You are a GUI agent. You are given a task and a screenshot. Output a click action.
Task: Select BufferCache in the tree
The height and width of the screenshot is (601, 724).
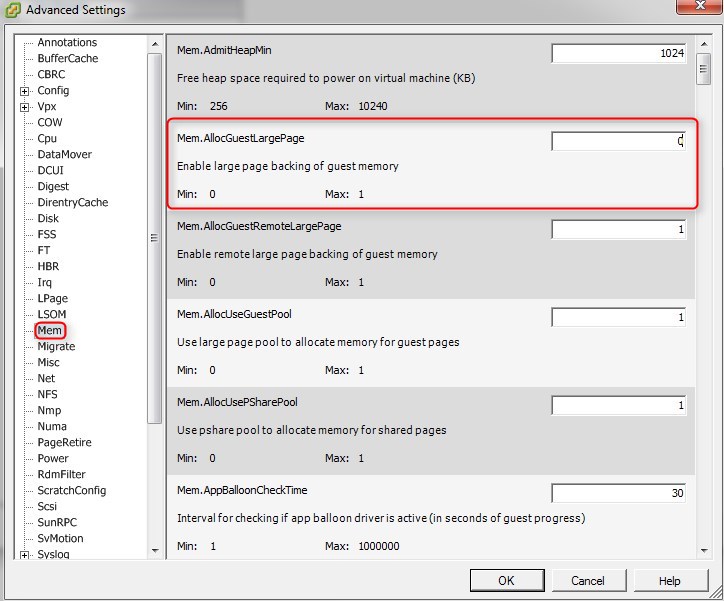pyautogui.click(x=67, y=59)
